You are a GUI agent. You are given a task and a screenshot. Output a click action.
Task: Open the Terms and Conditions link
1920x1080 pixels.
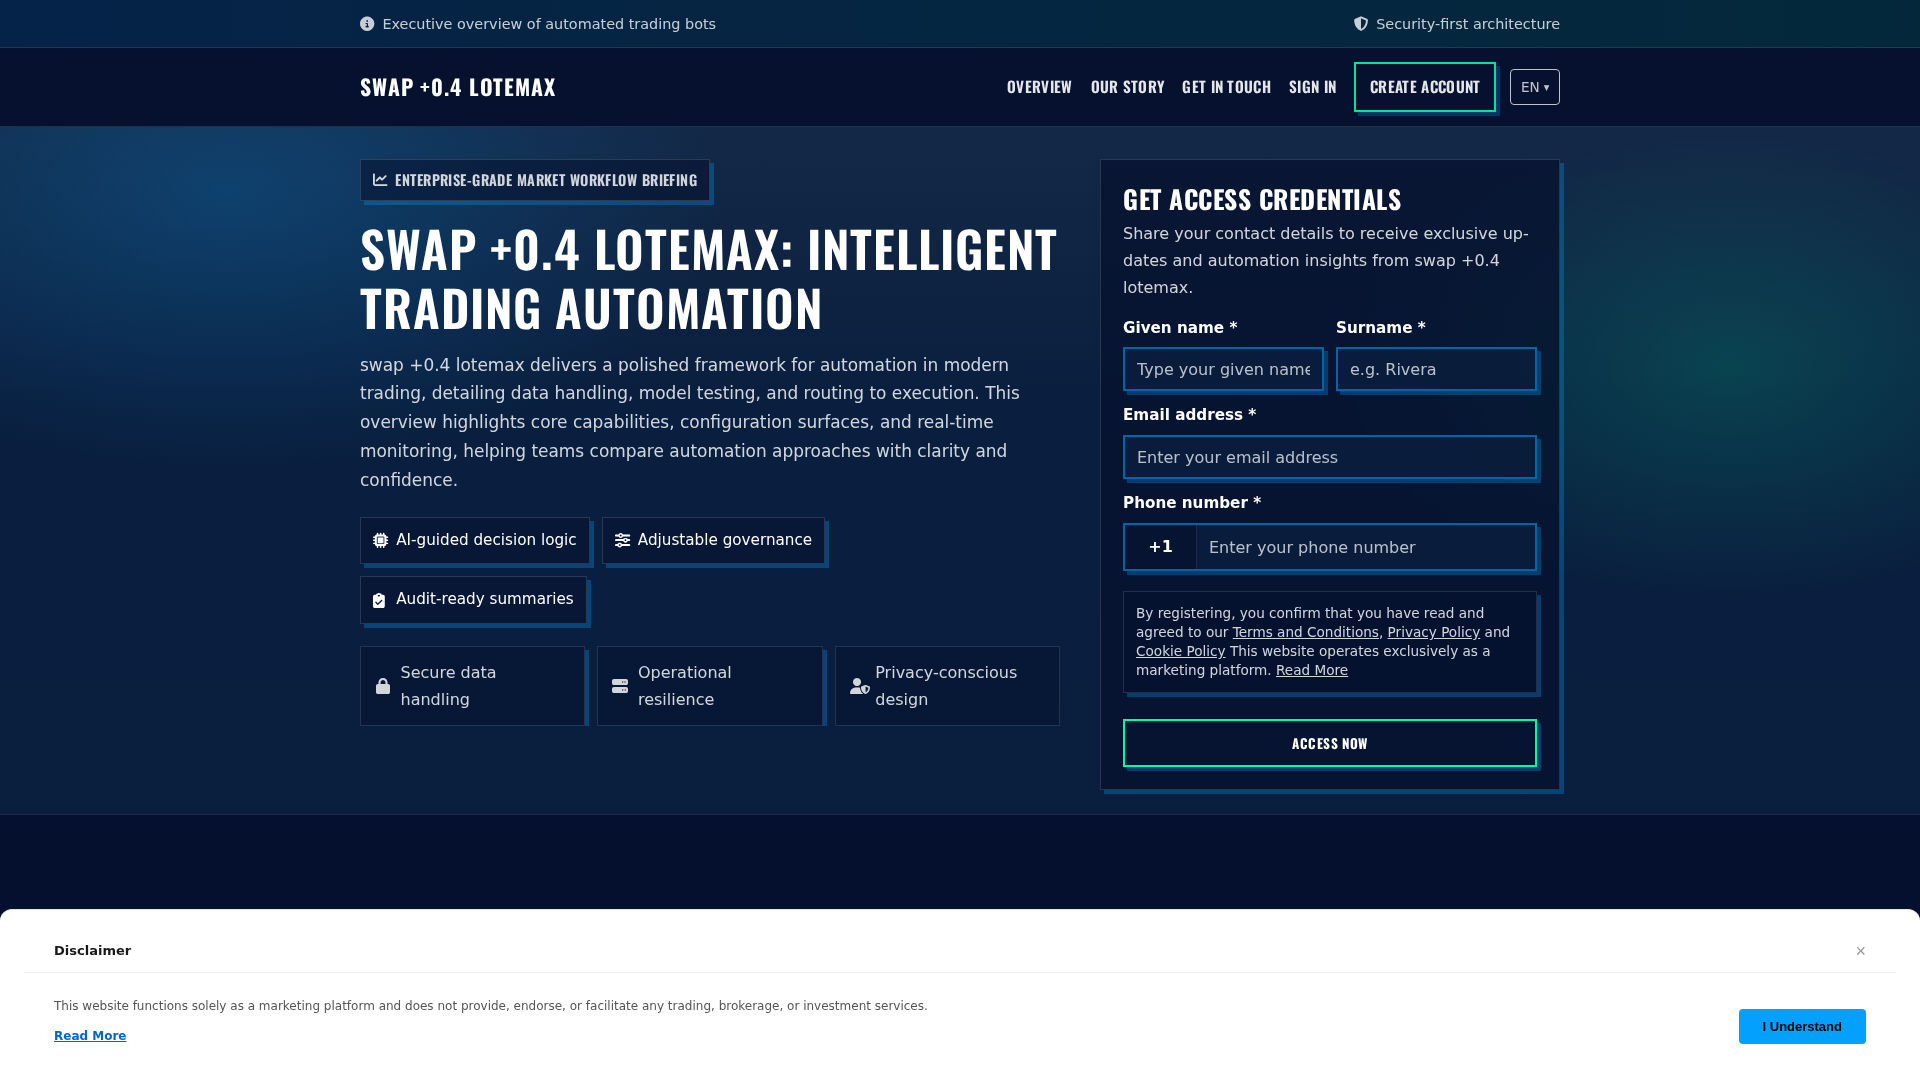click(1305, 632)
